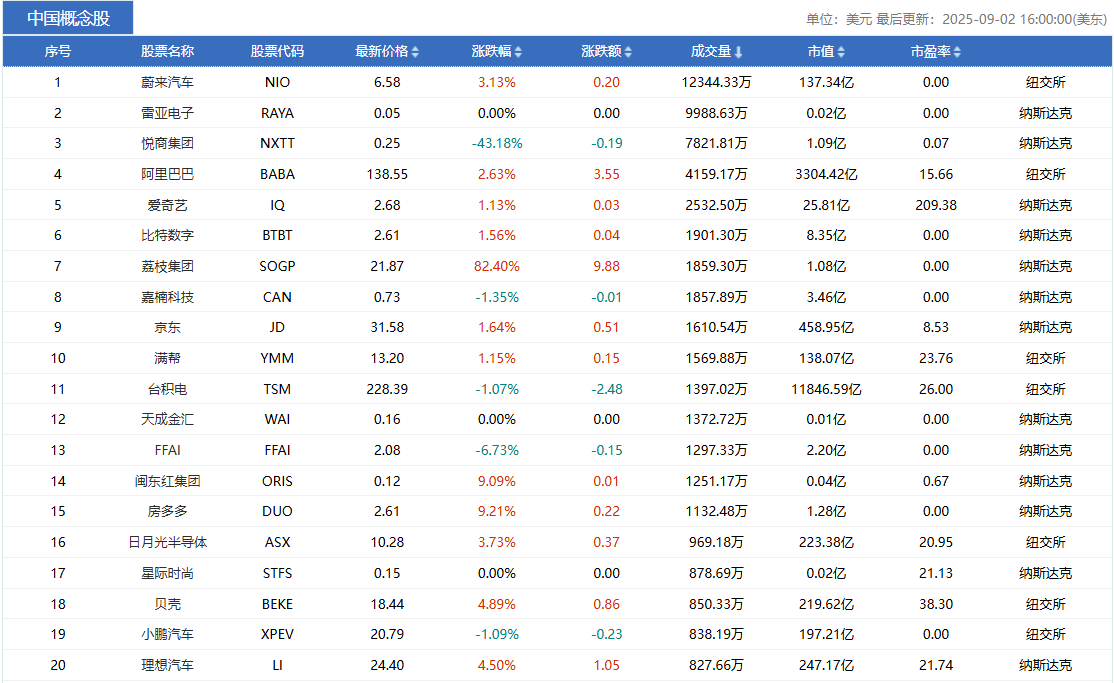Click the 11846.59亿 market cap cell
Viewport: 1114px width, 683px height.
tap(826, 389)
